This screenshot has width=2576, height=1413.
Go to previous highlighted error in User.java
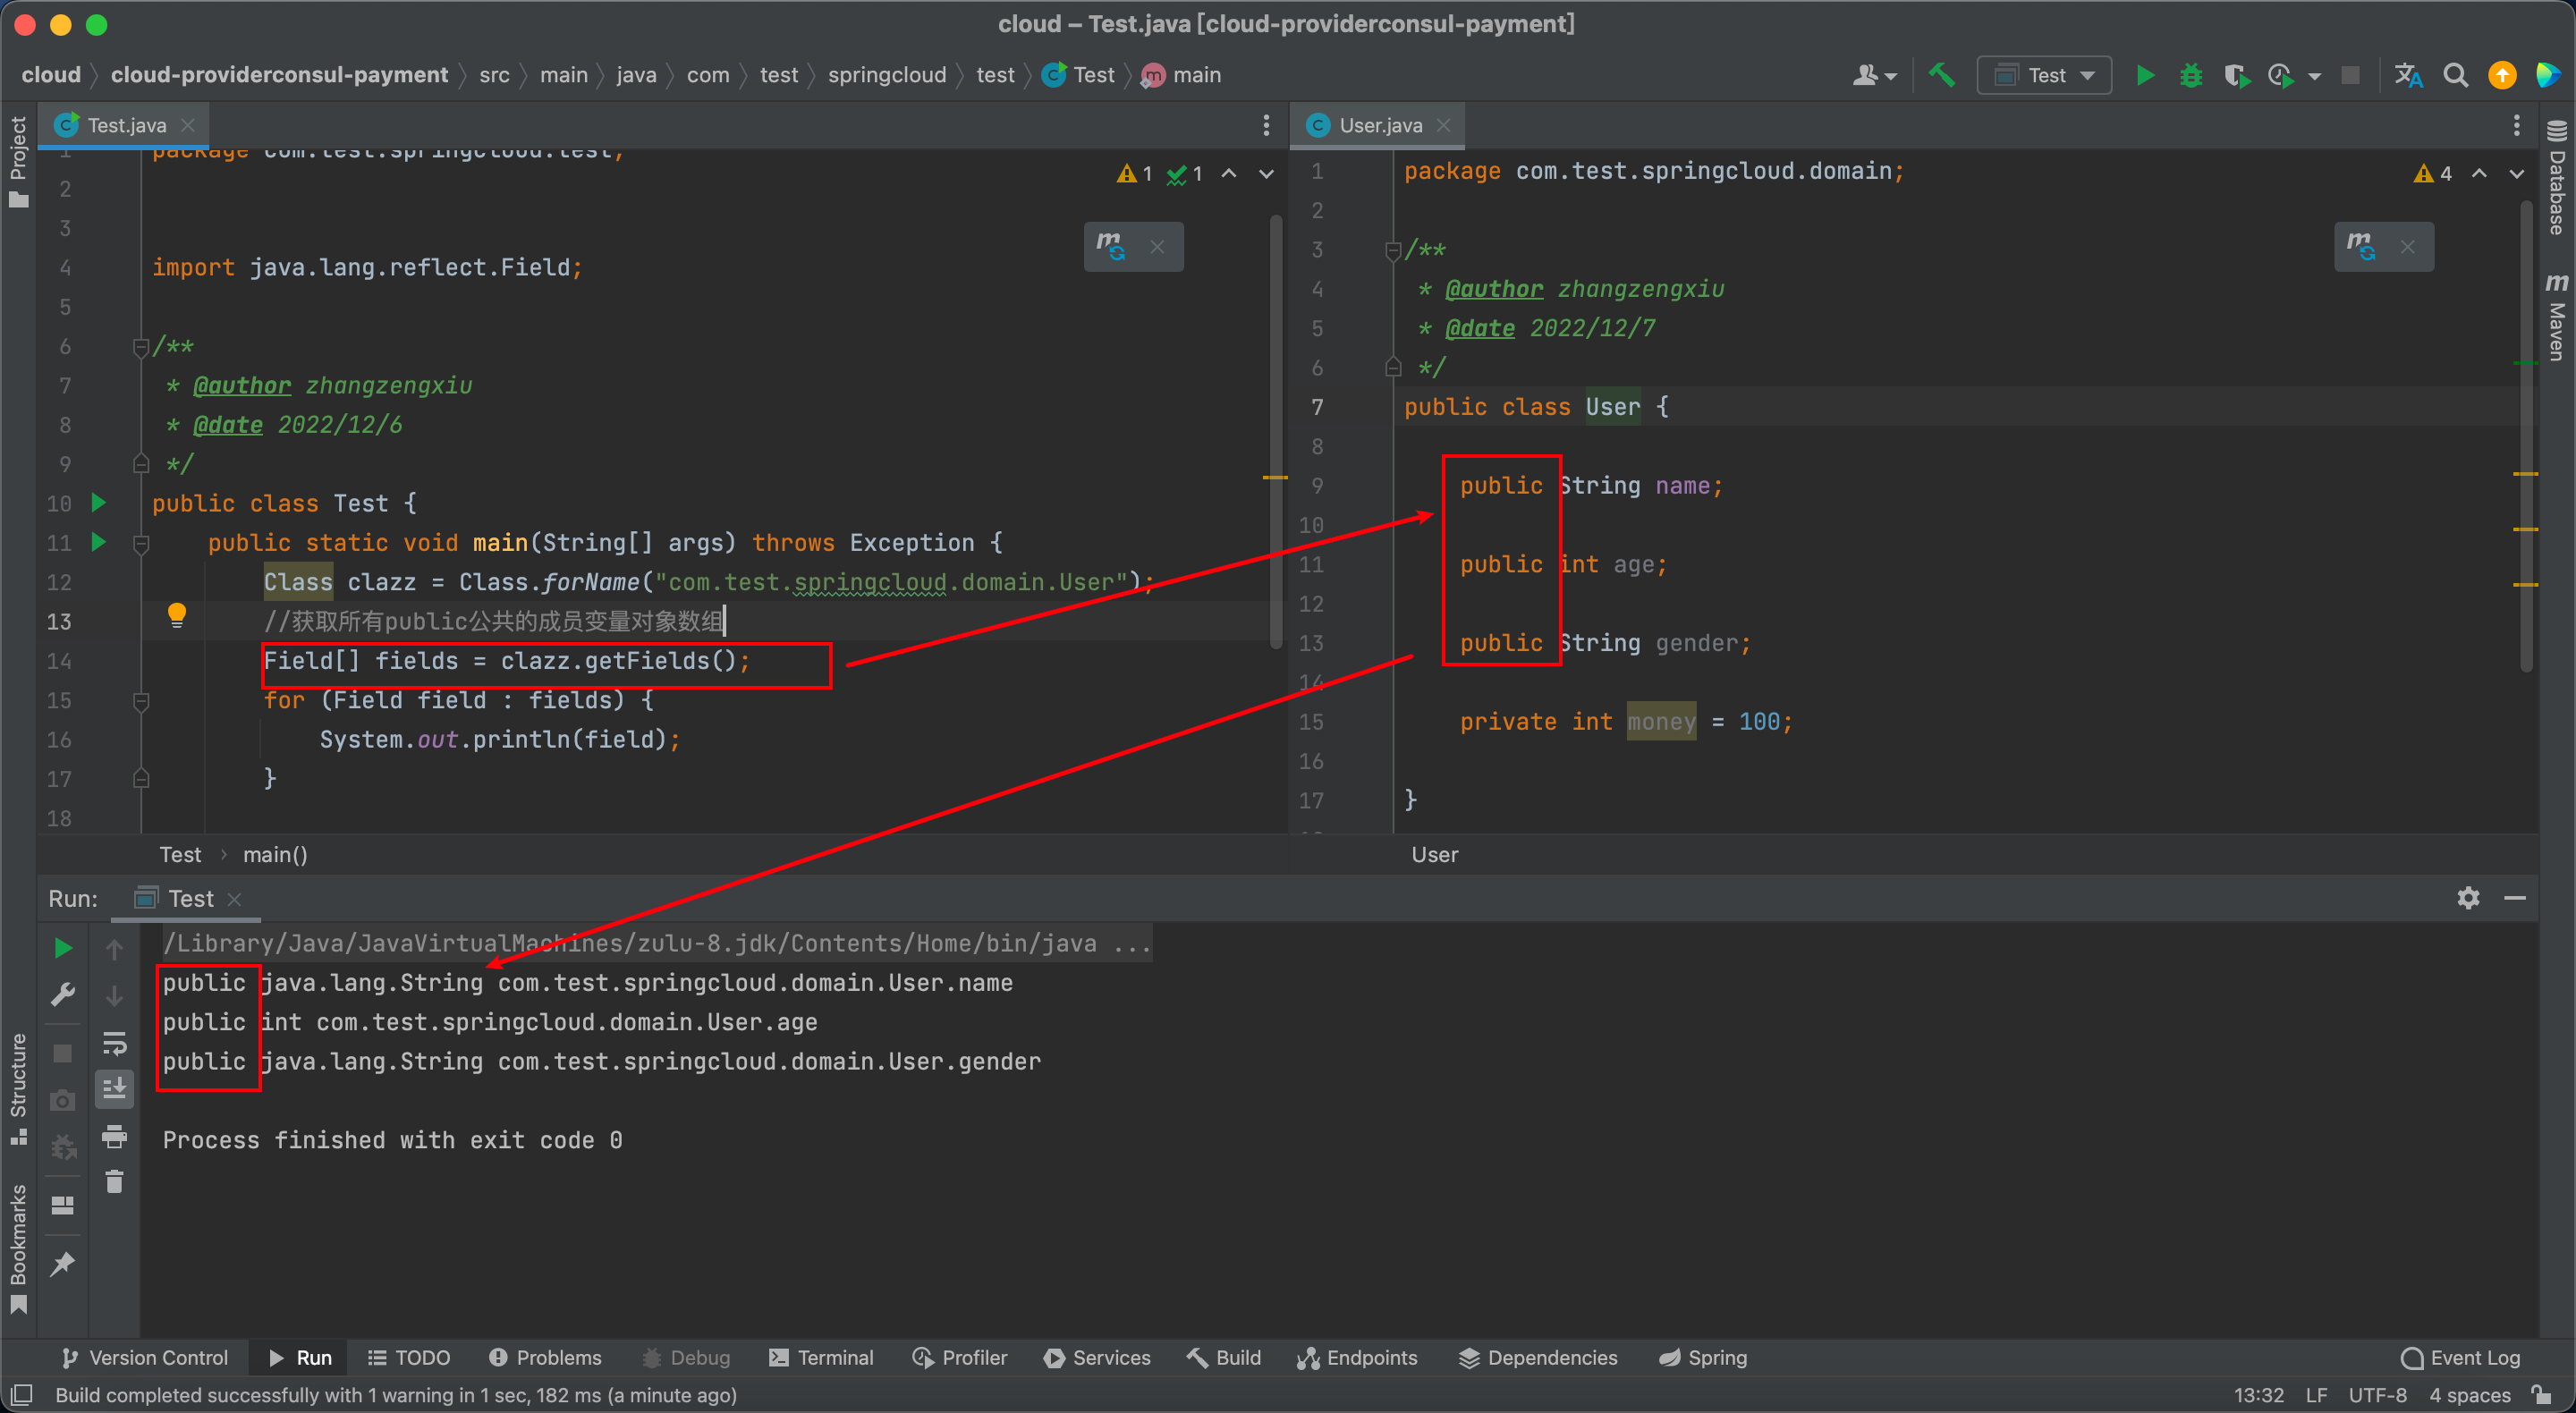[x=2480, y=174]
